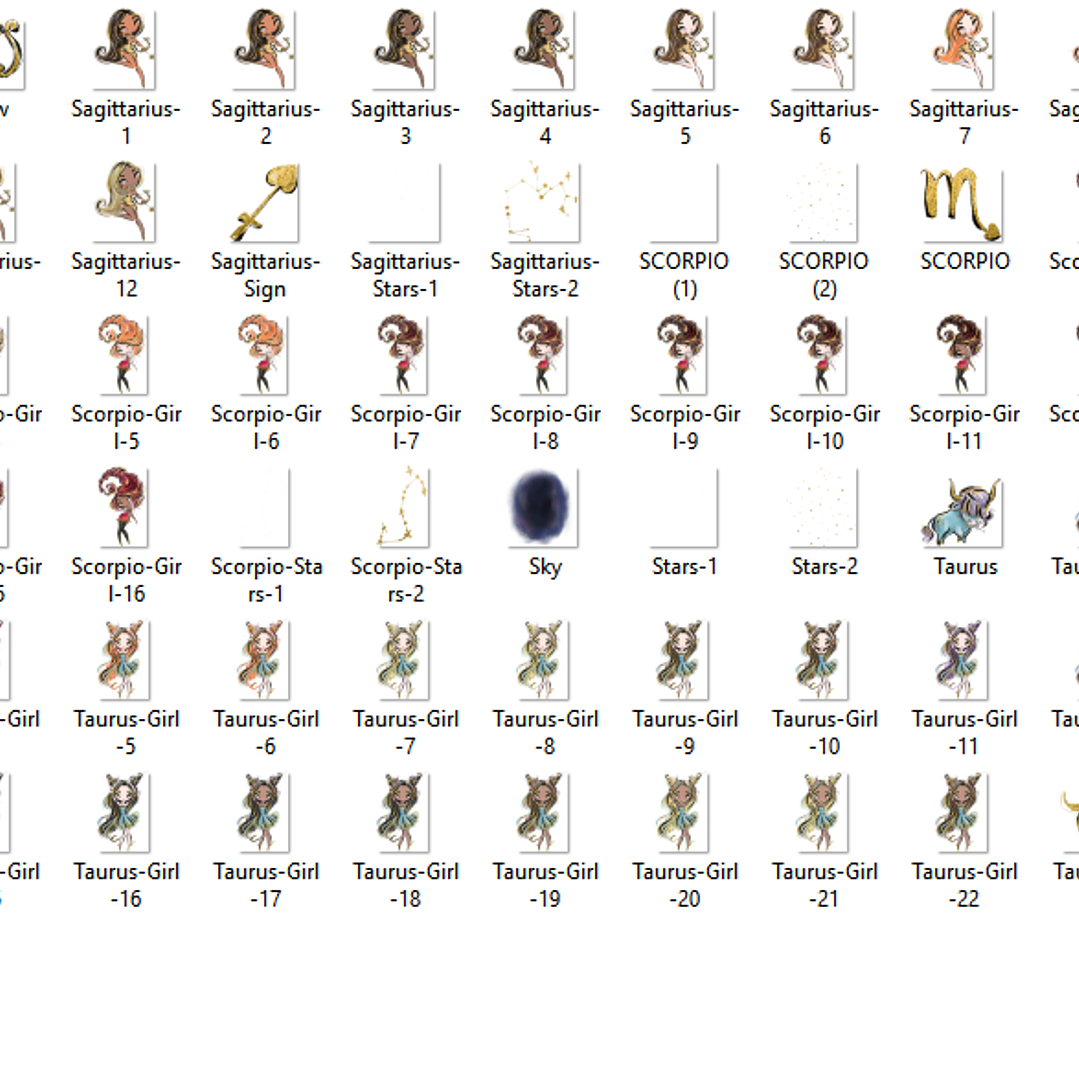The height and width of the screenshot is (1079, 1079).
Task: Select the Scorpio-Girl-10 thumbnail
Action: (x=824, y=355)
